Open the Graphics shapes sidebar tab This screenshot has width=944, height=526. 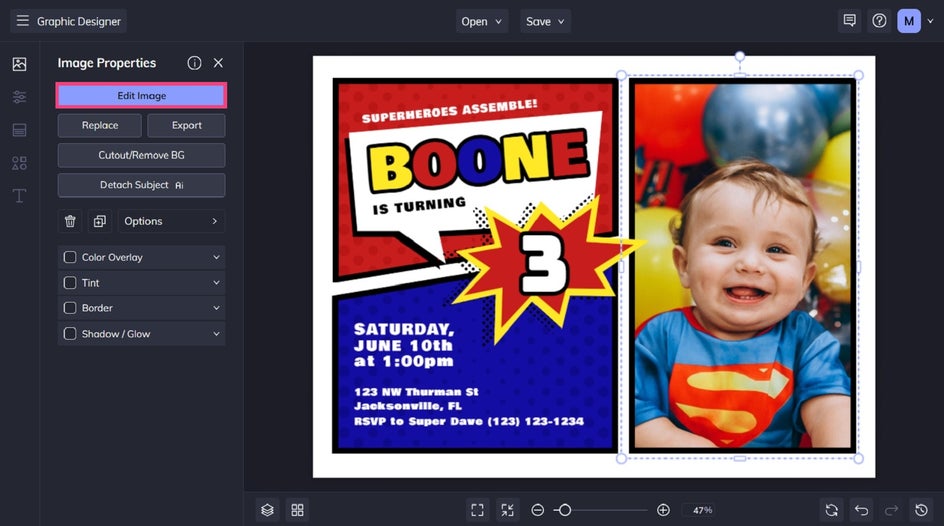(19, 163)
